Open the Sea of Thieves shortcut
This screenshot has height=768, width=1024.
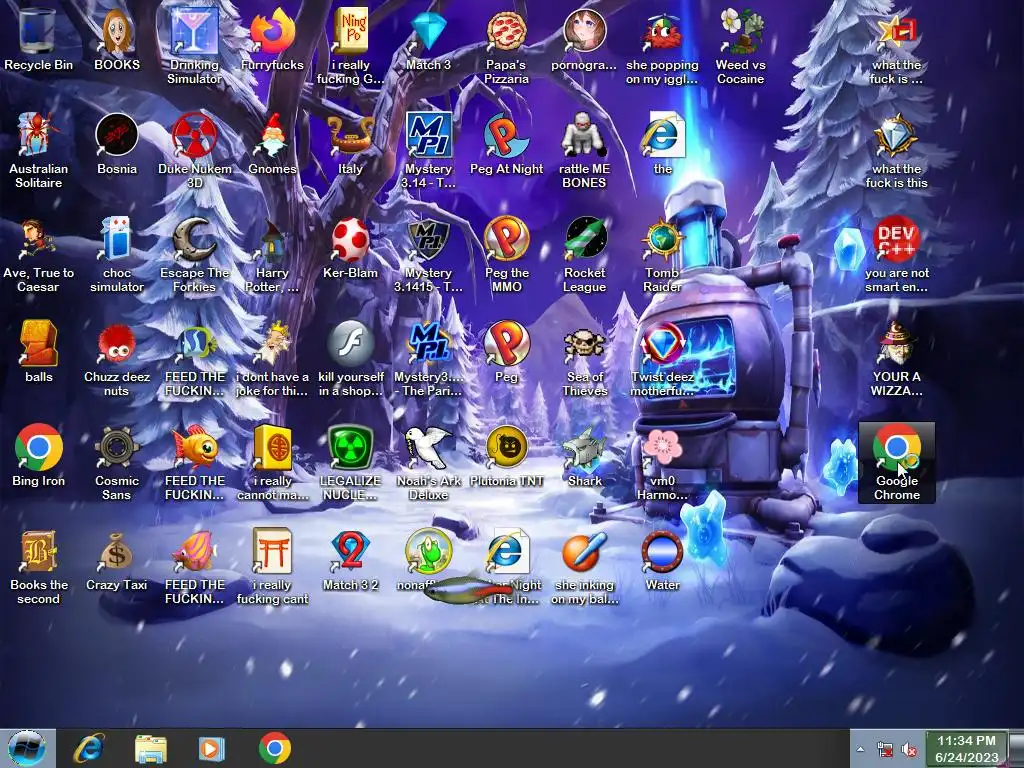pos(584,359)
